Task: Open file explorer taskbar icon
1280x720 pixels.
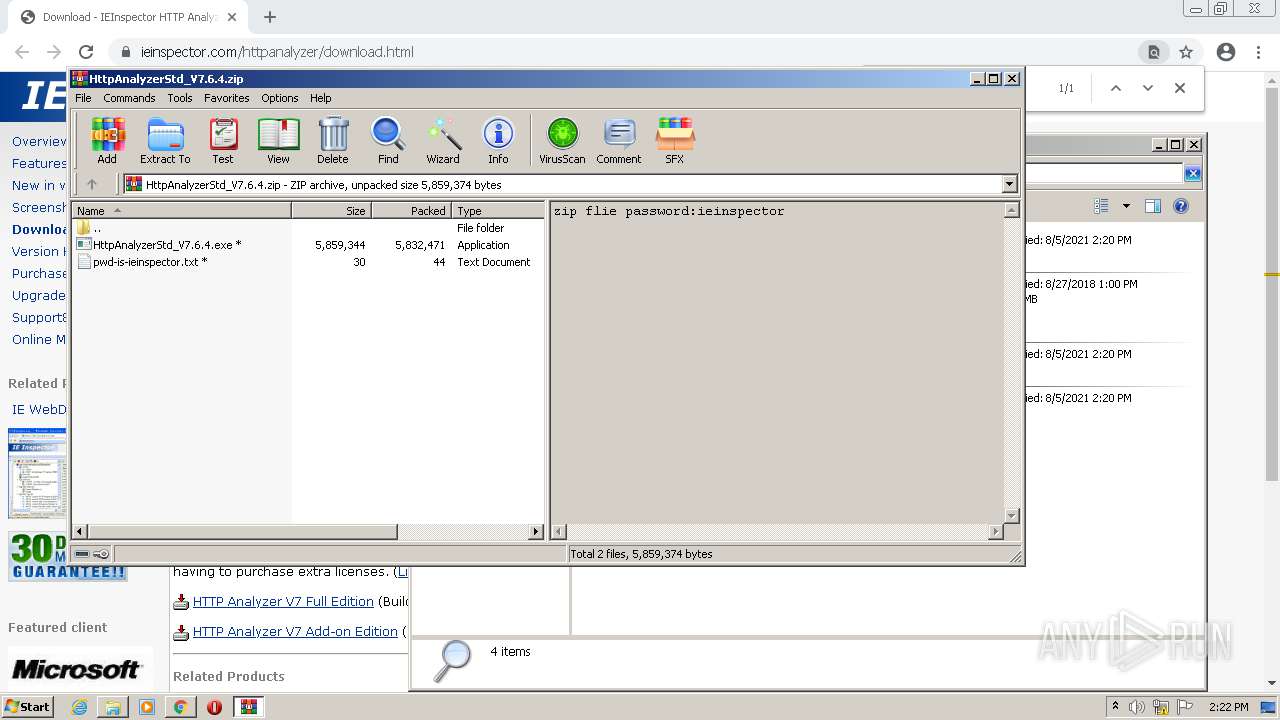Action: (x=113, y=707)
